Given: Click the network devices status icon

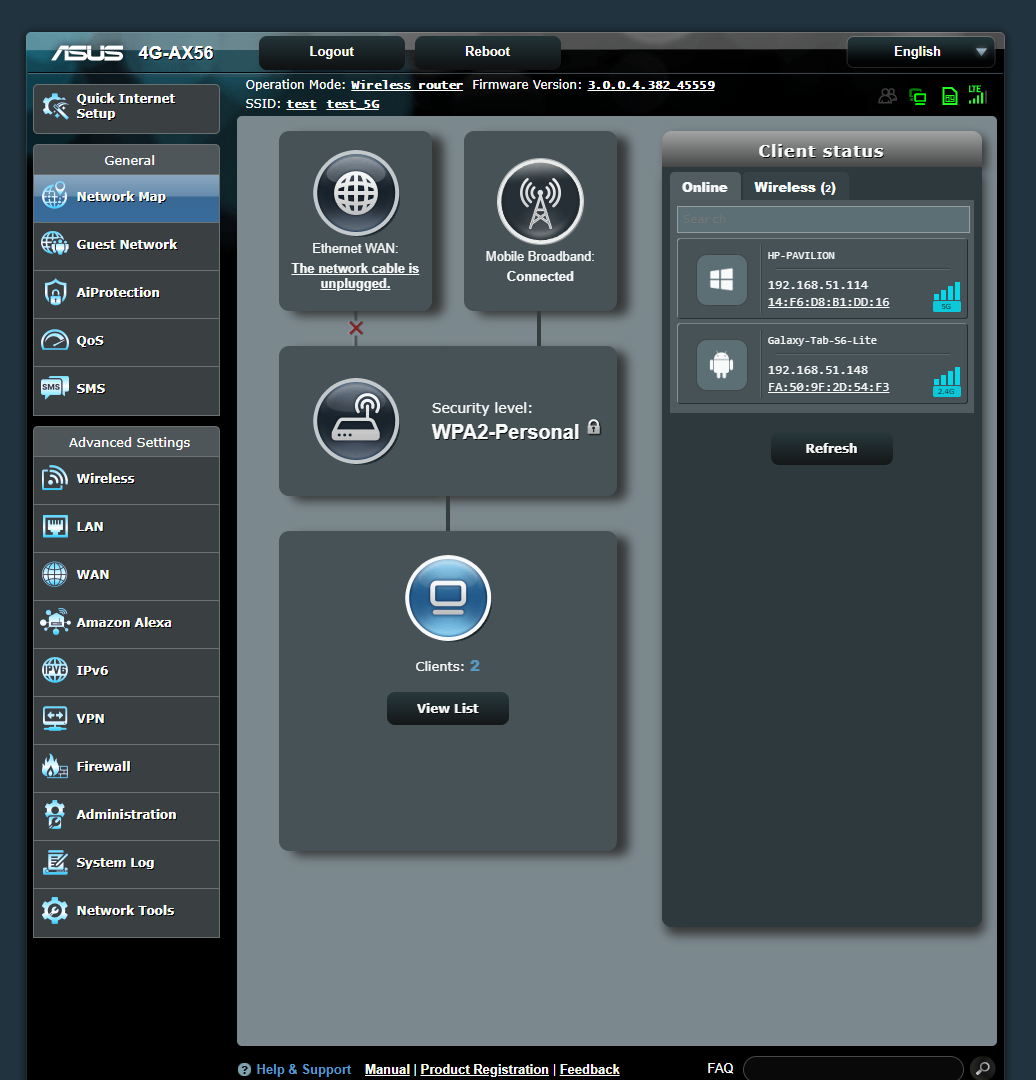Looking at the screenshot, I should [x=918, y=96].
